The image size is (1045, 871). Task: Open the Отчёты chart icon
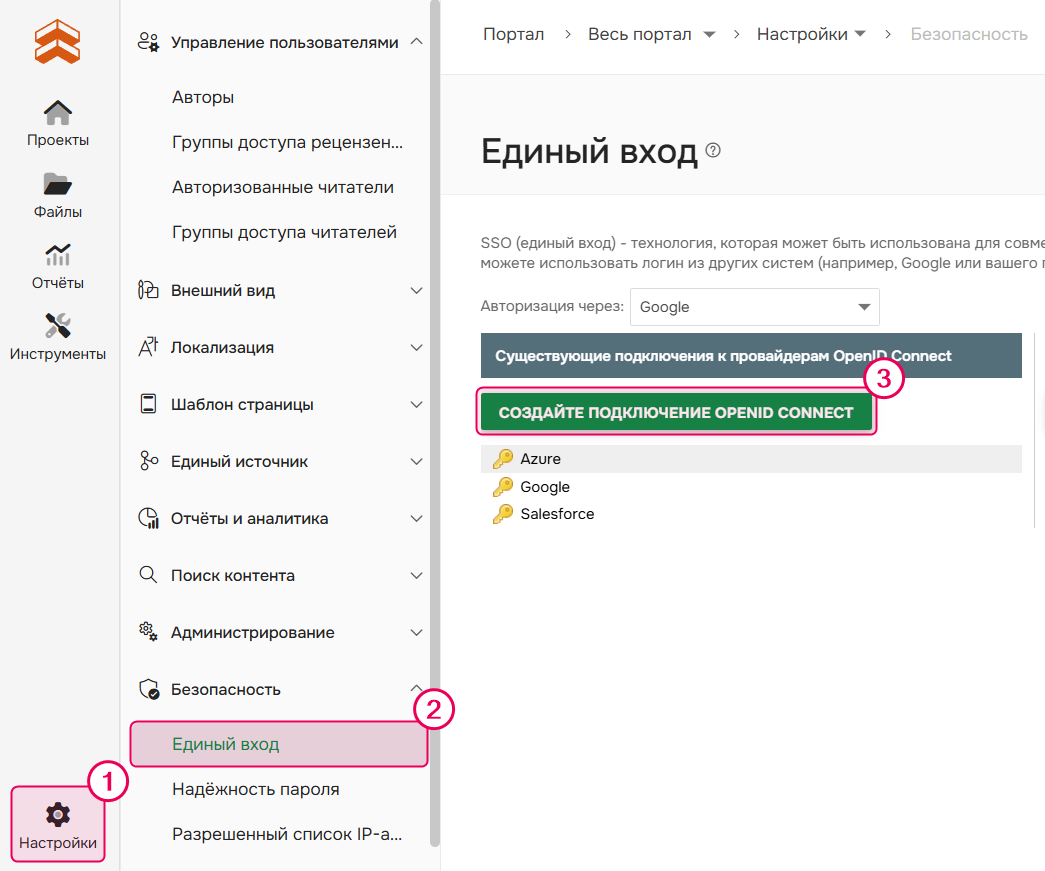click(x=57, y=255)
